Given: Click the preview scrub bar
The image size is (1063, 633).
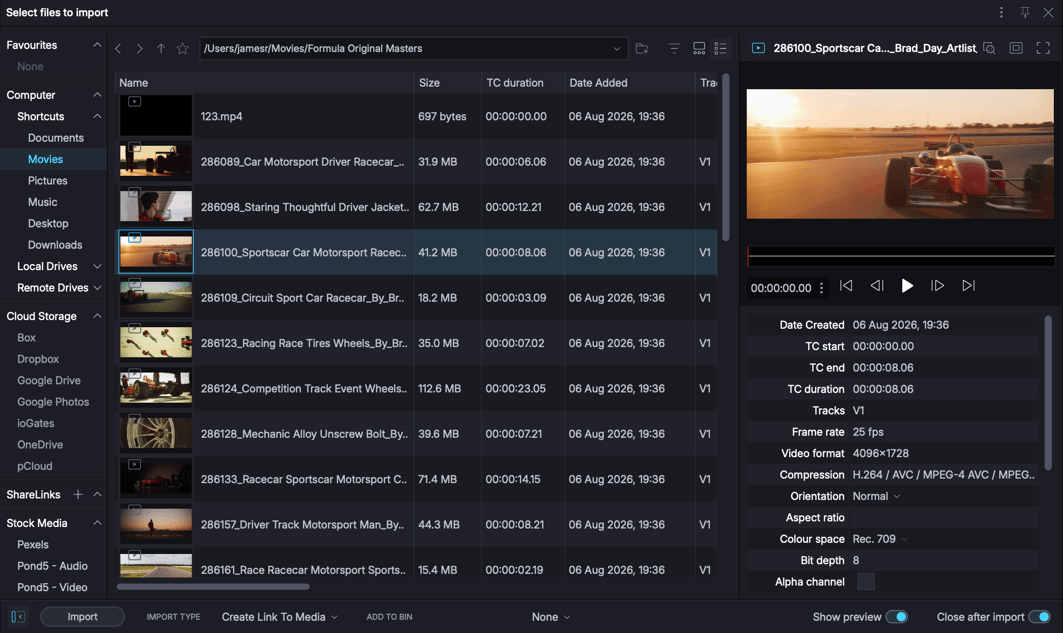Looking at the screenshot, I should (900, 256).
